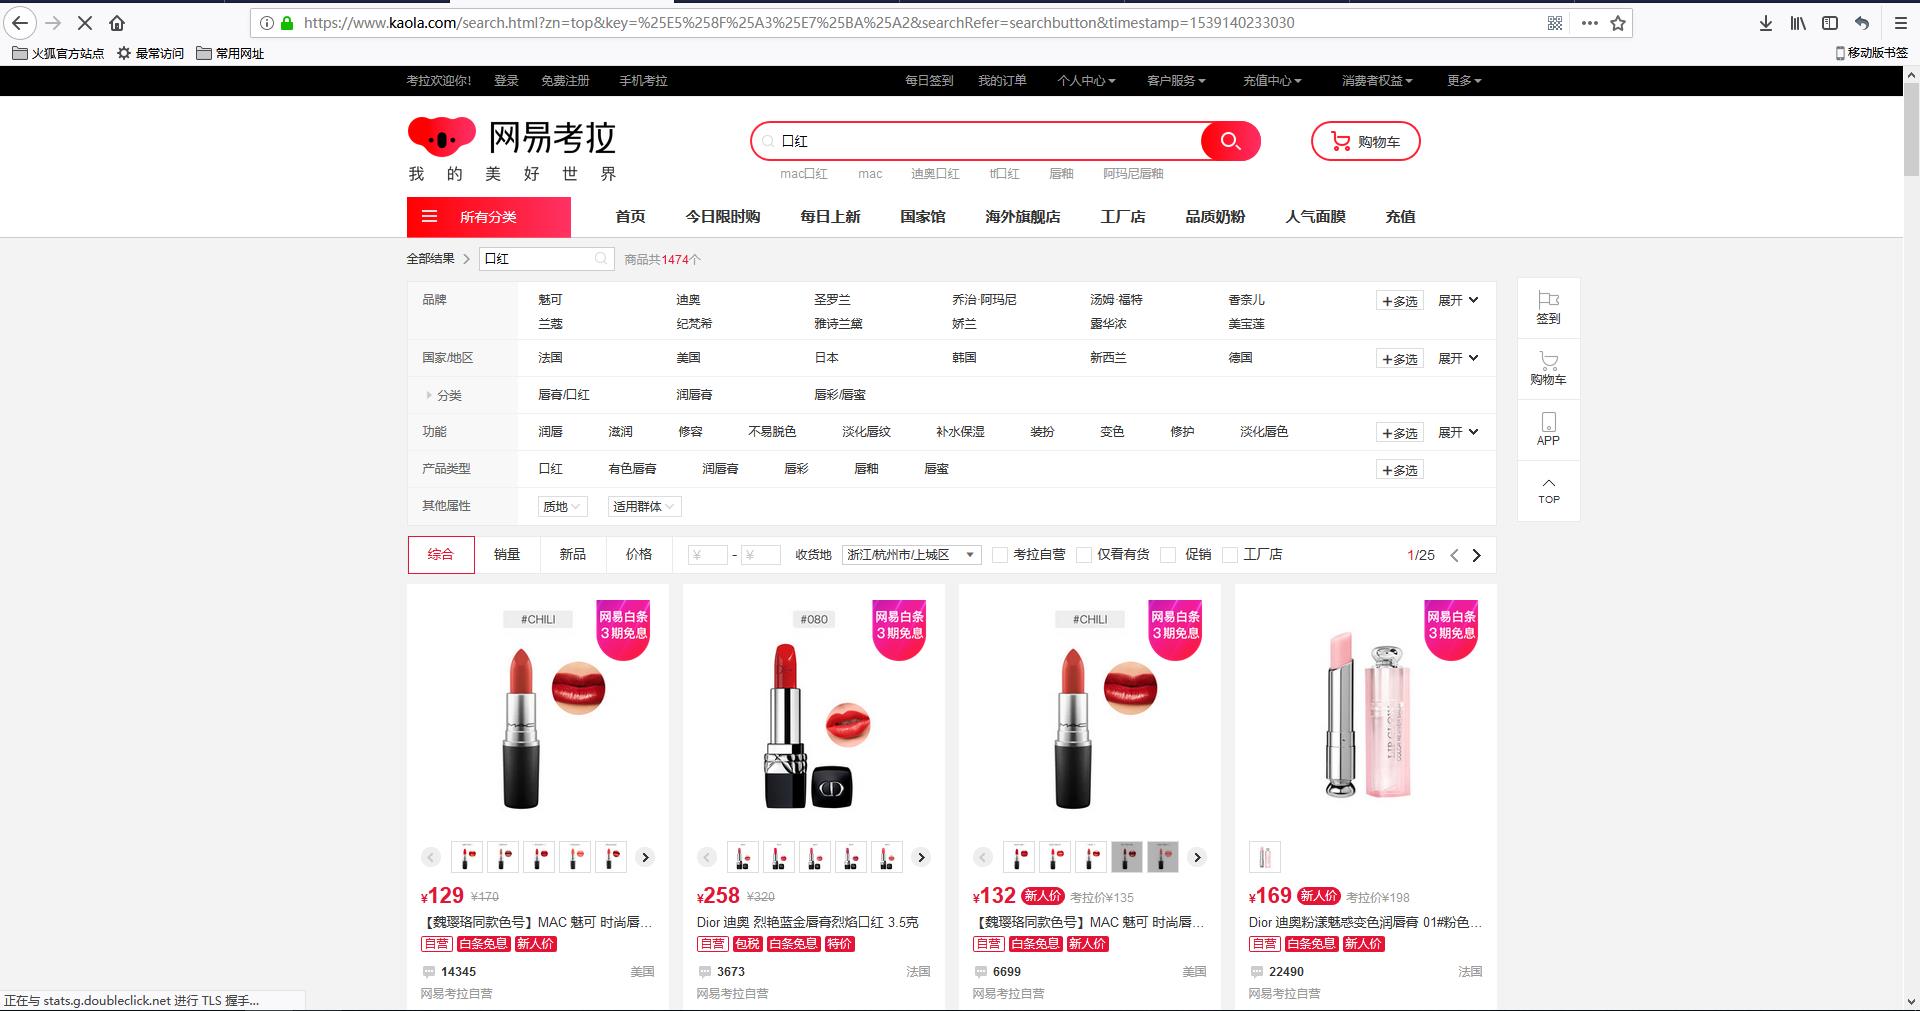The width and height of the screenshot is (1920, 1011).
Task: Click the 登录 login link
Action: (506, 81)
